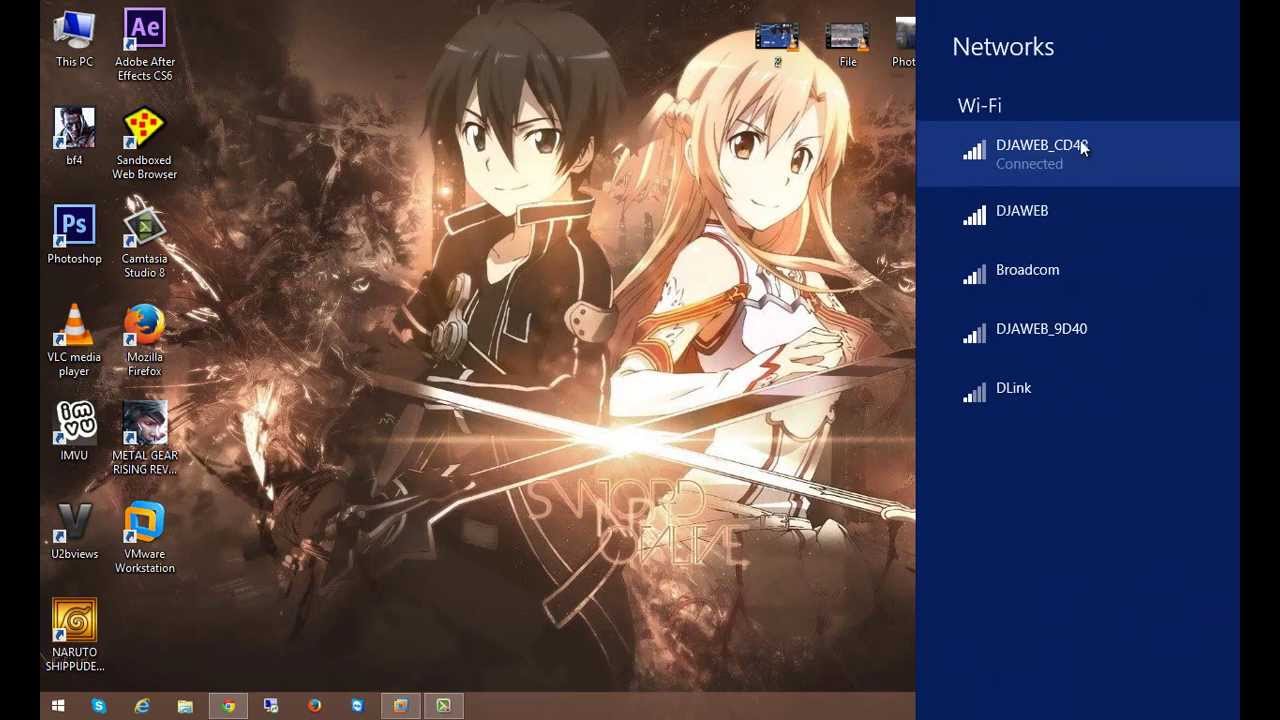The image size is (1280, 720).
Task: Select the VMware Workstation shortcut
Action: [x=144, y=537]
